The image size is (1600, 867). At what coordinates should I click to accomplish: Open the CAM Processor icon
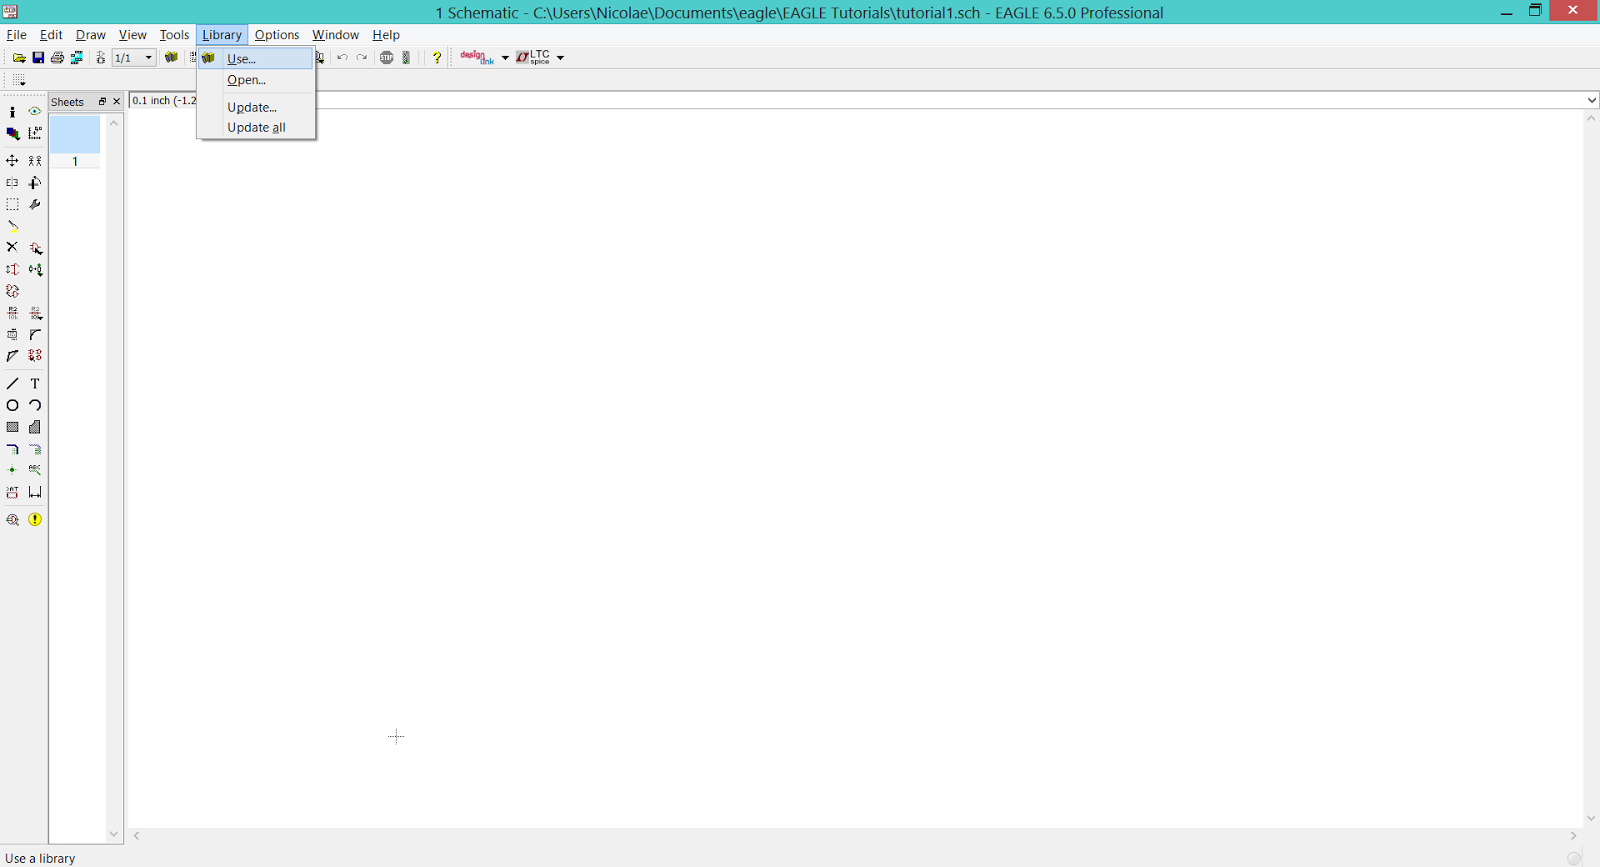pos(77,58)
